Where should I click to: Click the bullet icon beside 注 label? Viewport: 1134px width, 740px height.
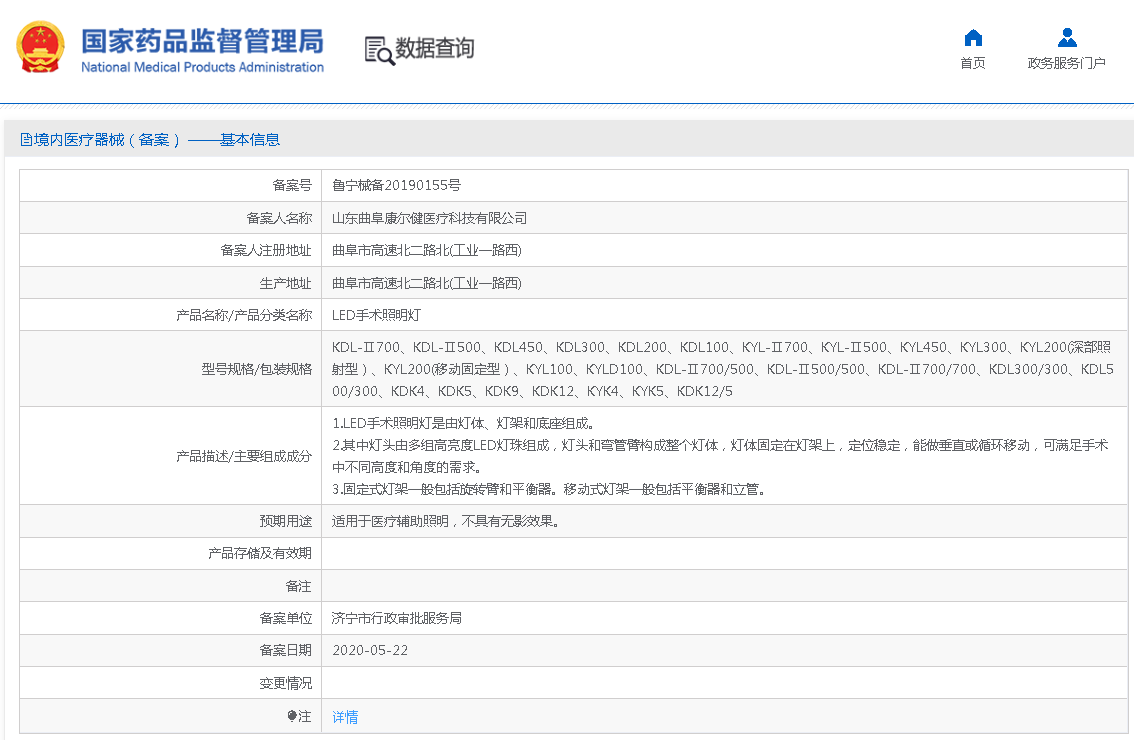pos(292,716)
